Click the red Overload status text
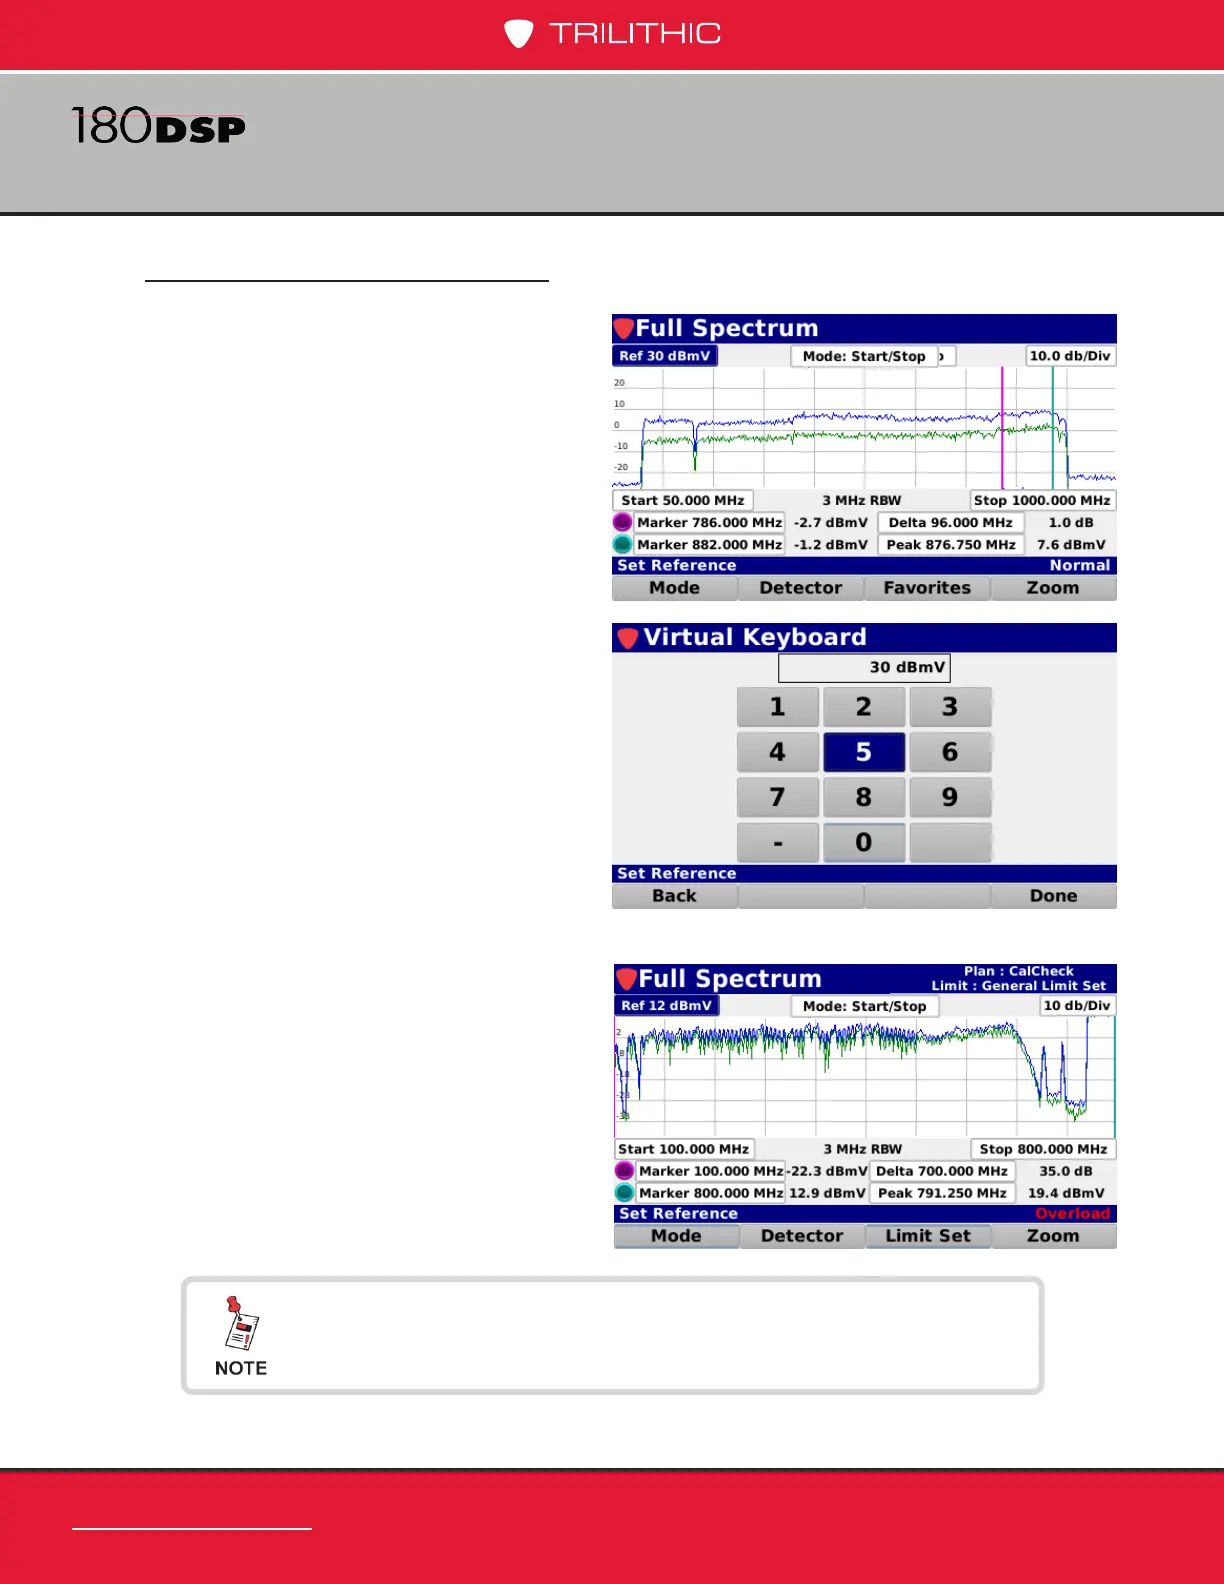Viewport: 1224px width, 1584px height. coord(1072,1214)
